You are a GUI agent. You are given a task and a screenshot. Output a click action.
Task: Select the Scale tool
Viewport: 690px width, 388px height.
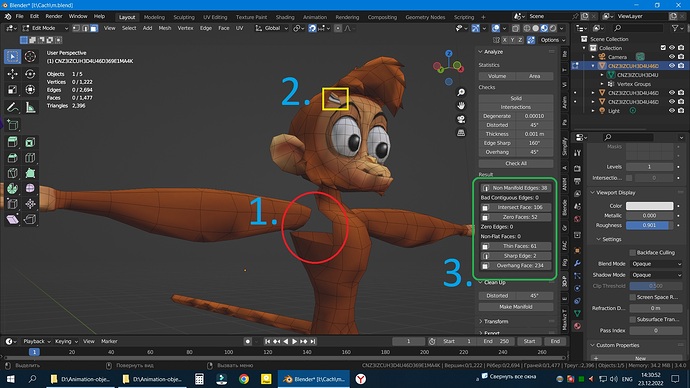point(12,90)
